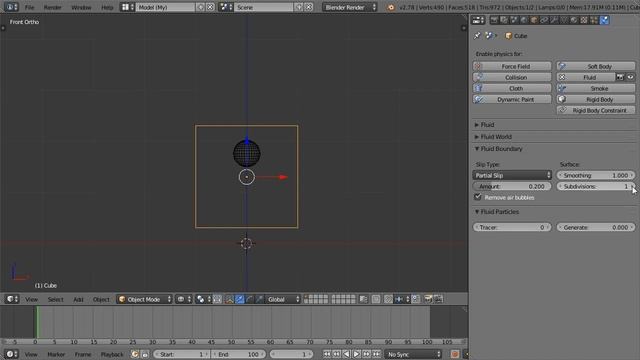Play the animation in reverse
Image resolution: width=640 pixels, height=360 pixels.
347,354
